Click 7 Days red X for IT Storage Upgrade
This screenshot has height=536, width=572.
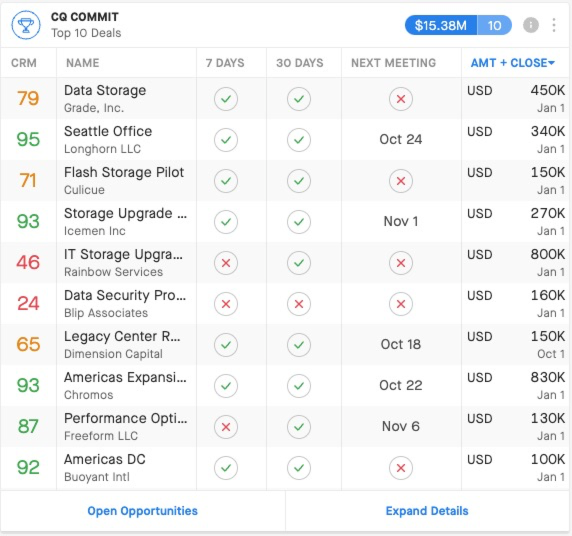(226, 263)
